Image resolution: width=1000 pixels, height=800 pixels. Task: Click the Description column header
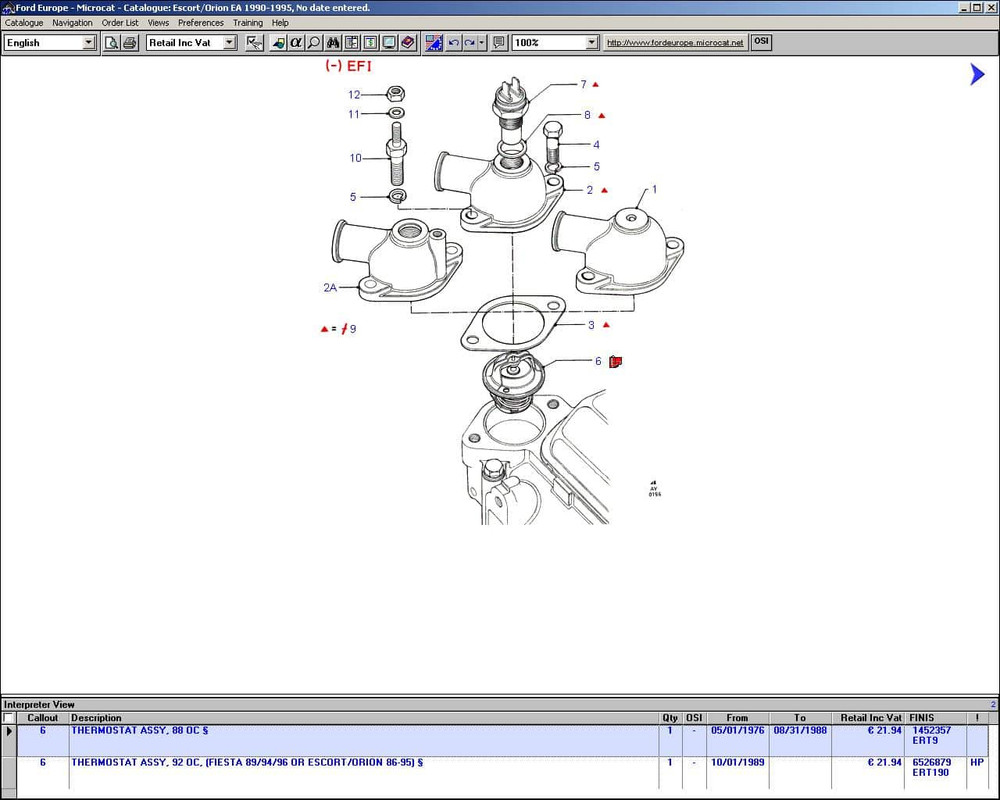[364, 718]
